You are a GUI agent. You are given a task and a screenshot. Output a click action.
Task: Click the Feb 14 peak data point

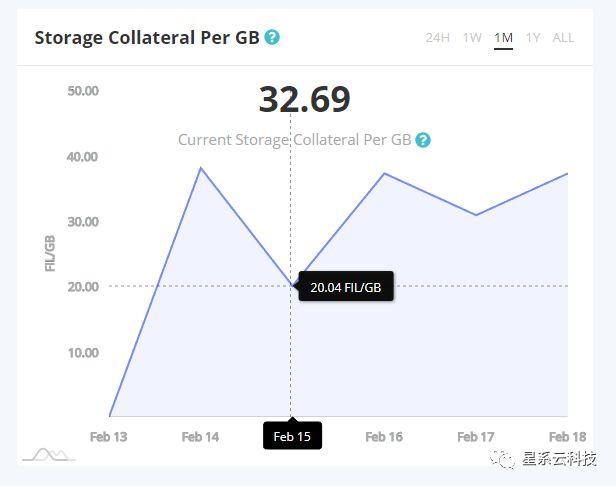point(201,168)
